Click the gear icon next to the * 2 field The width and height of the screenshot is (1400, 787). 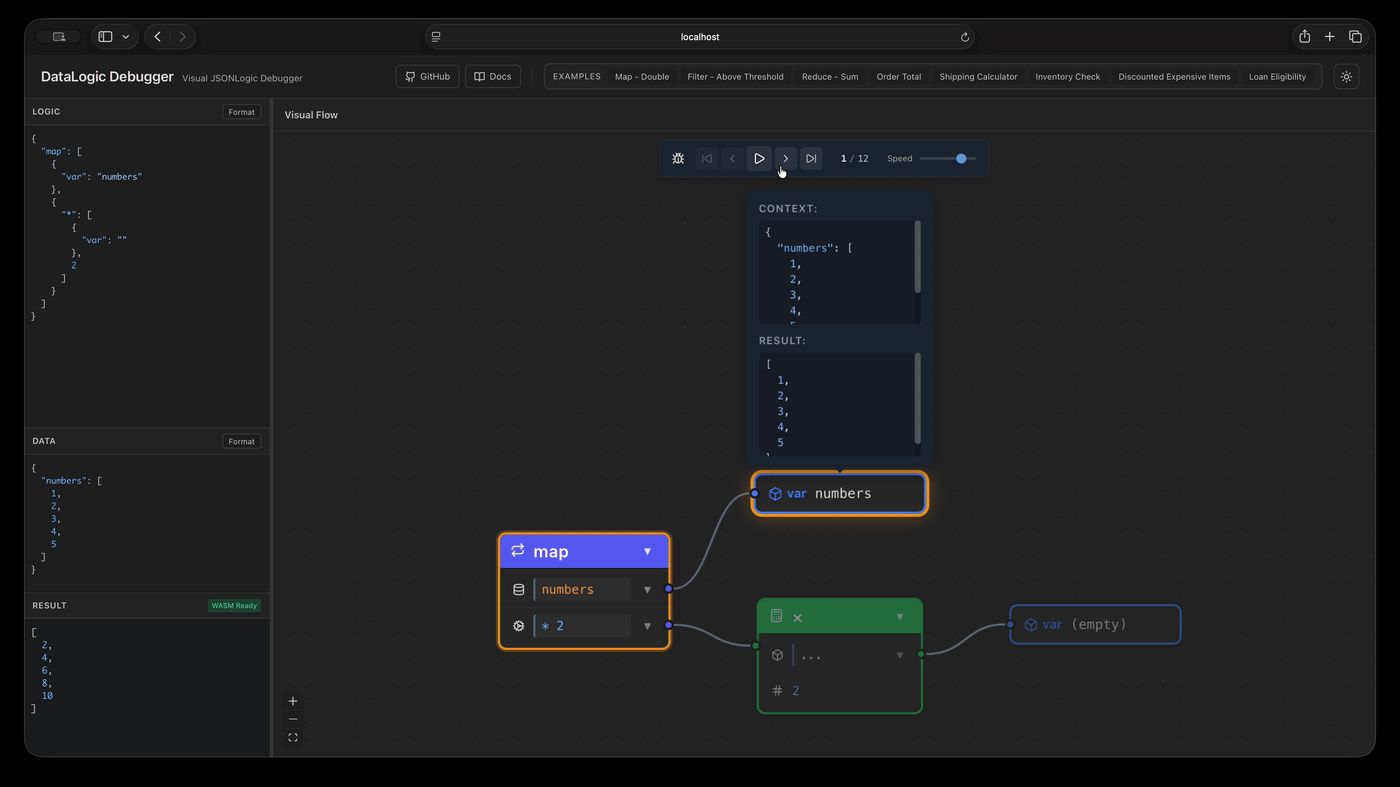[519, 625]
